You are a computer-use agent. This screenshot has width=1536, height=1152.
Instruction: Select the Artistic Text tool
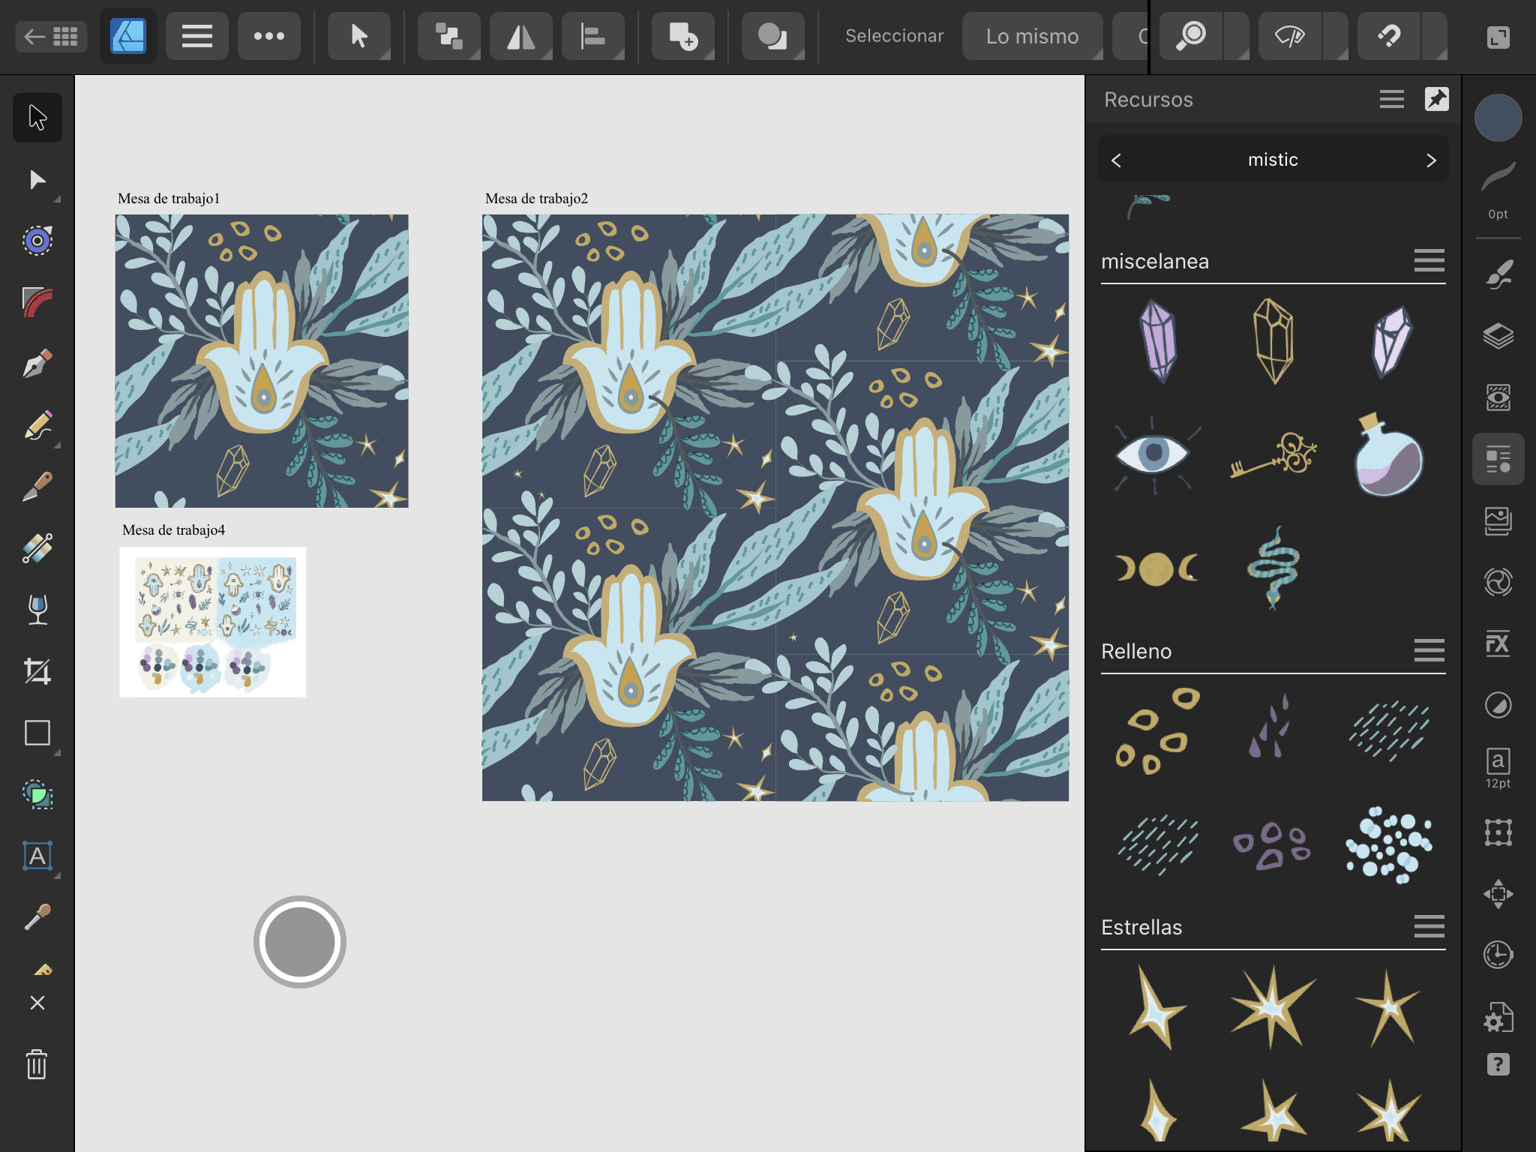click(x=37, y=856)
